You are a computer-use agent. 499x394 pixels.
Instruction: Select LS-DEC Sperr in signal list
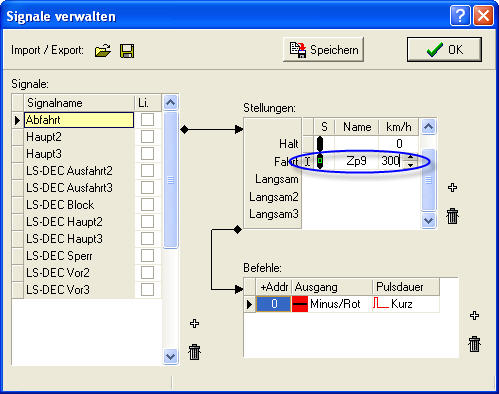click(x=79, y=256)
